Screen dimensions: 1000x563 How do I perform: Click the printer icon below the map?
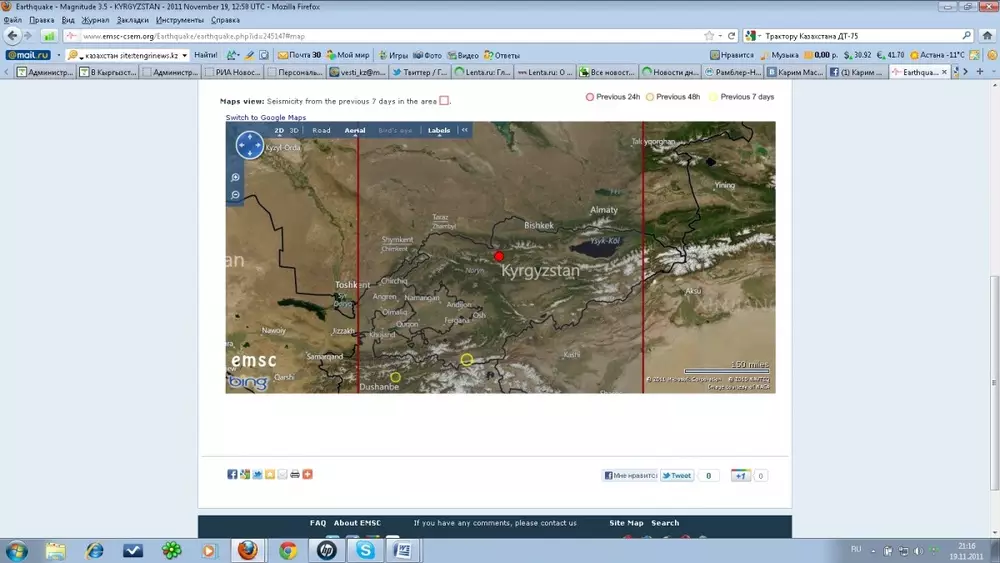[295, 474]
